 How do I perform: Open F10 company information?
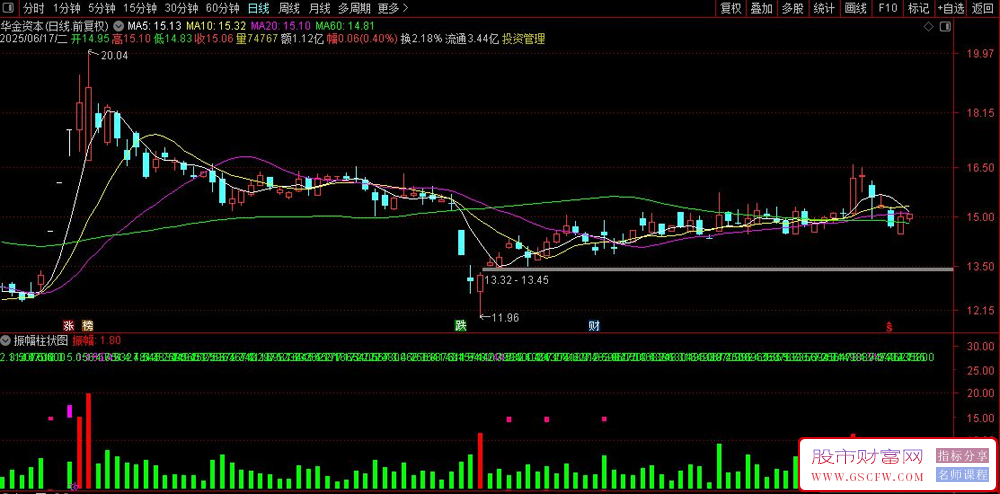point(887,8)
